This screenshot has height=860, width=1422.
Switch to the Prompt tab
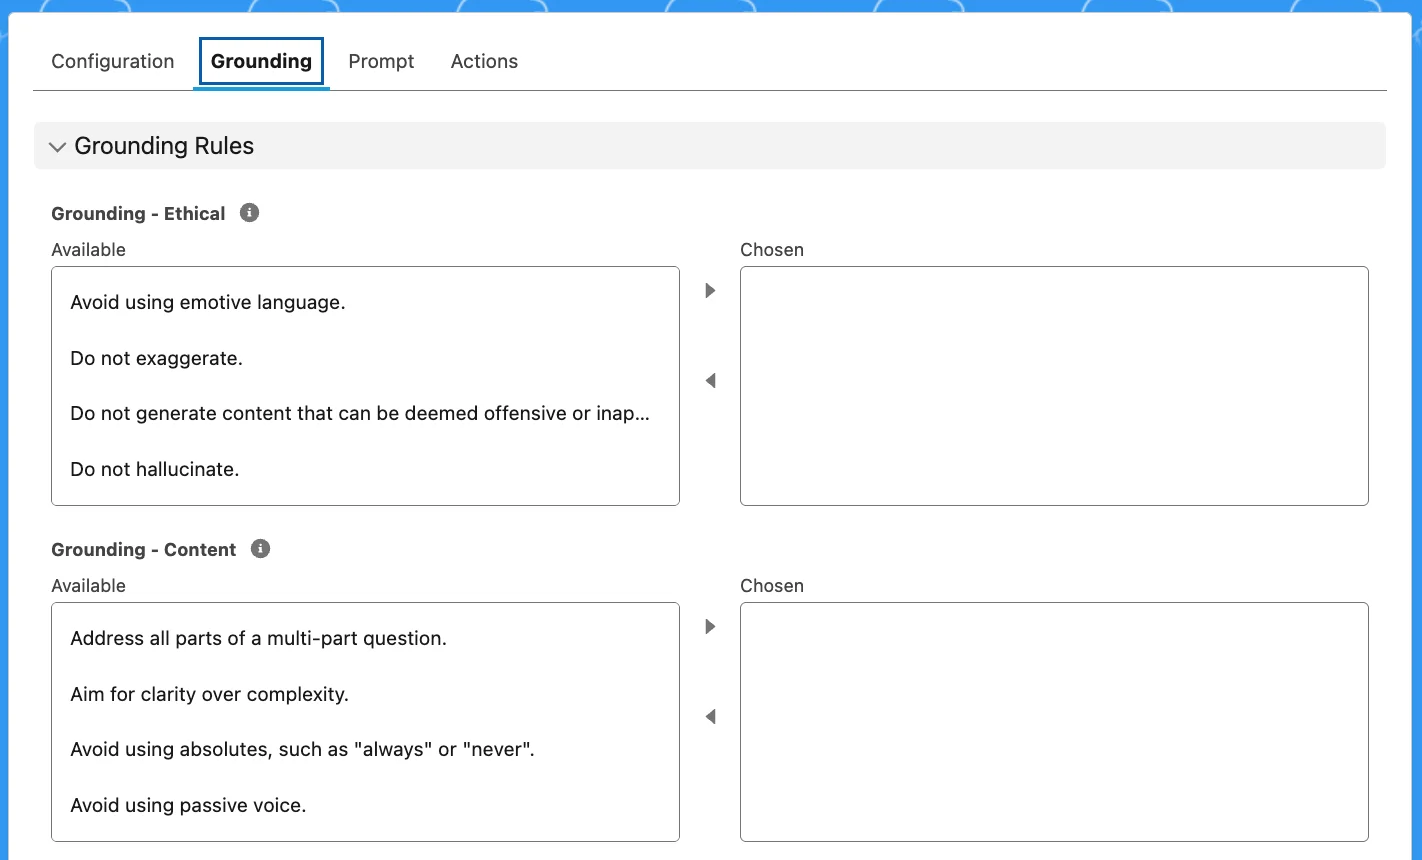pos(381,61)
